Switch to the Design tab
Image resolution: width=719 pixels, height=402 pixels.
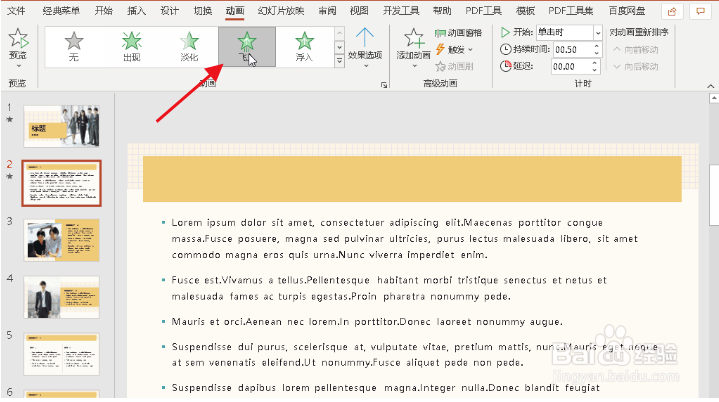click(x=169, y=11)
